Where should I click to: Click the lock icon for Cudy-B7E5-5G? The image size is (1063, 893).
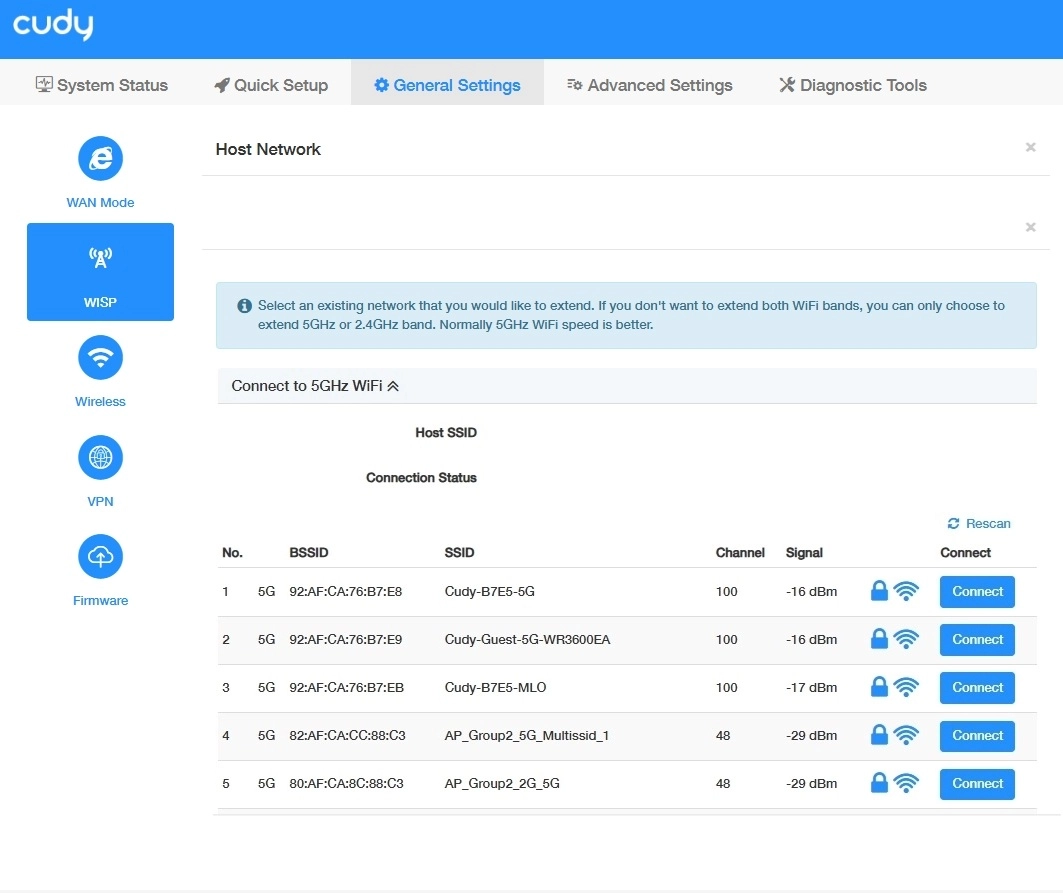(x=879, y=591)
